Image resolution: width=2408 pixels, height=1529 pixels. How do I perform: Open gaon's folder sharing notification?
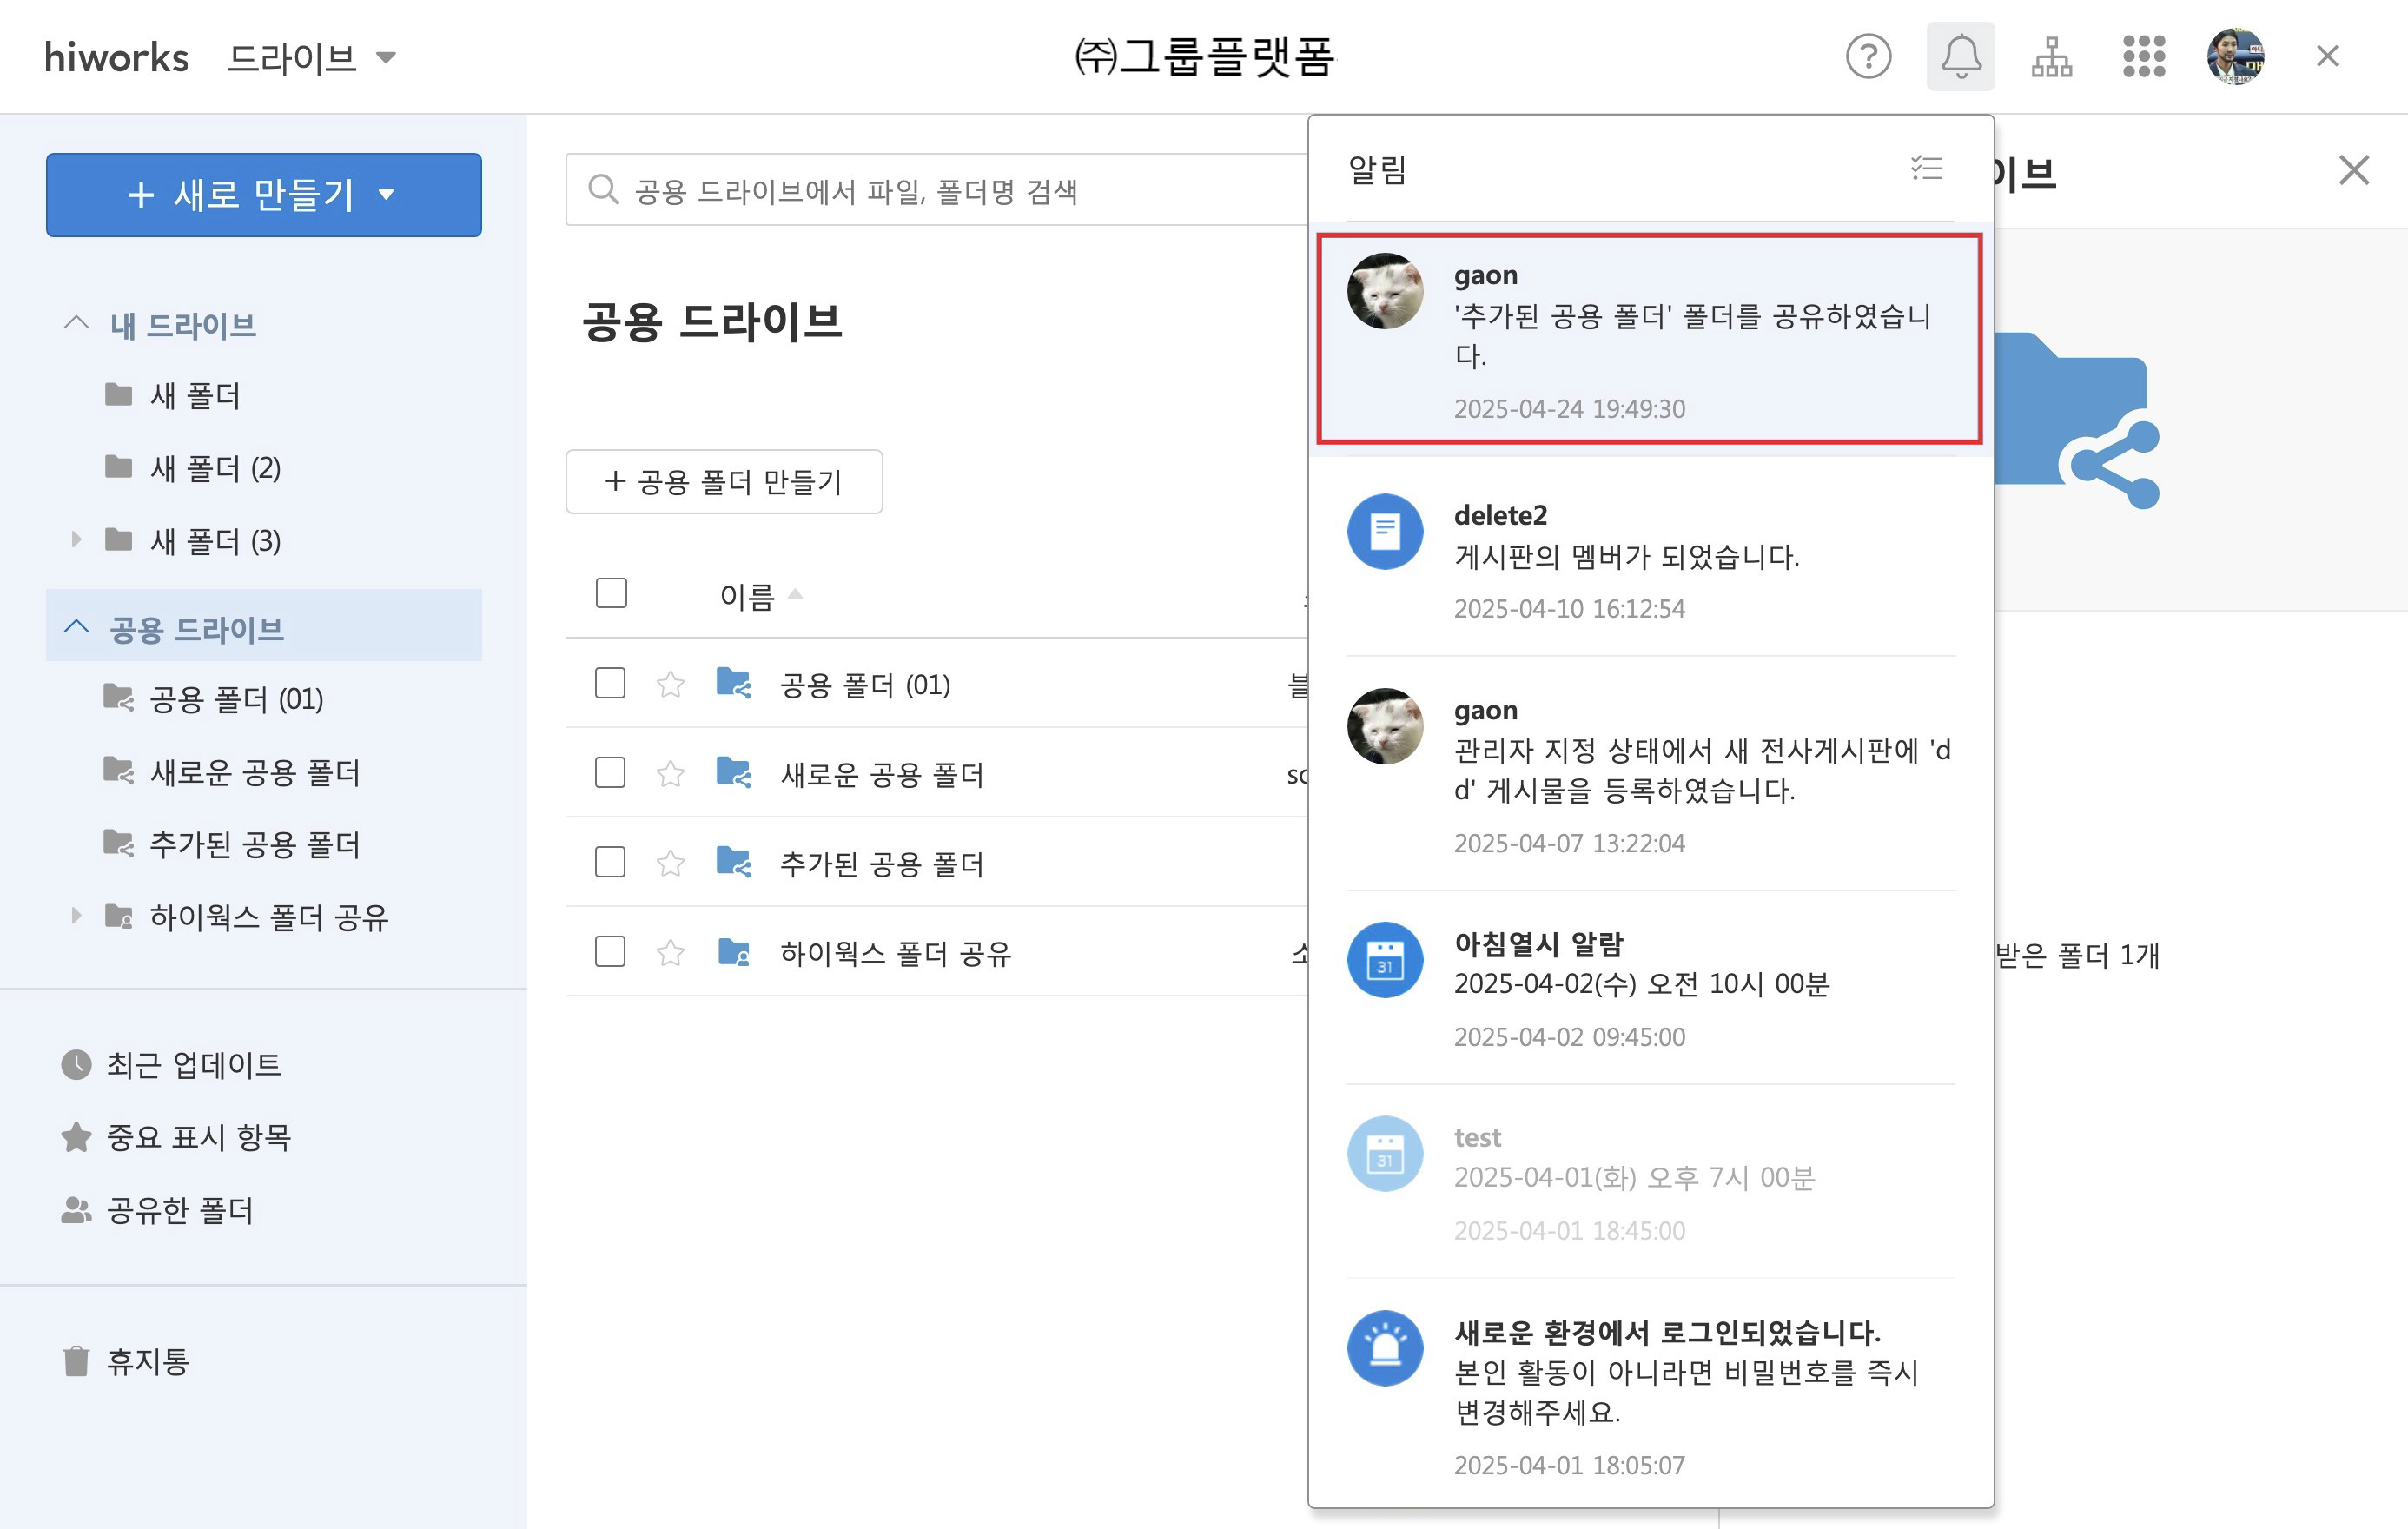(x=1650, y=339)
